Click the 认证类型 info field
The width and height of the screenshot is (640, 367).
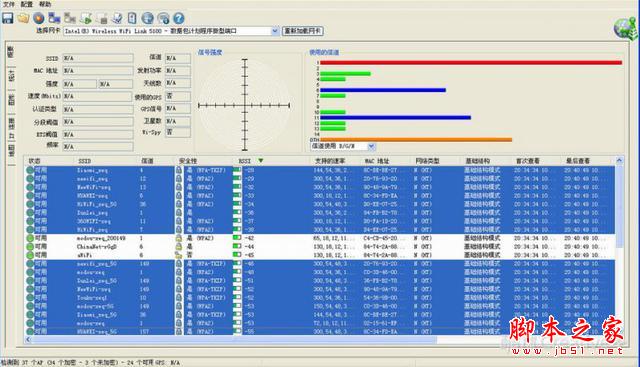click(98, 109)
